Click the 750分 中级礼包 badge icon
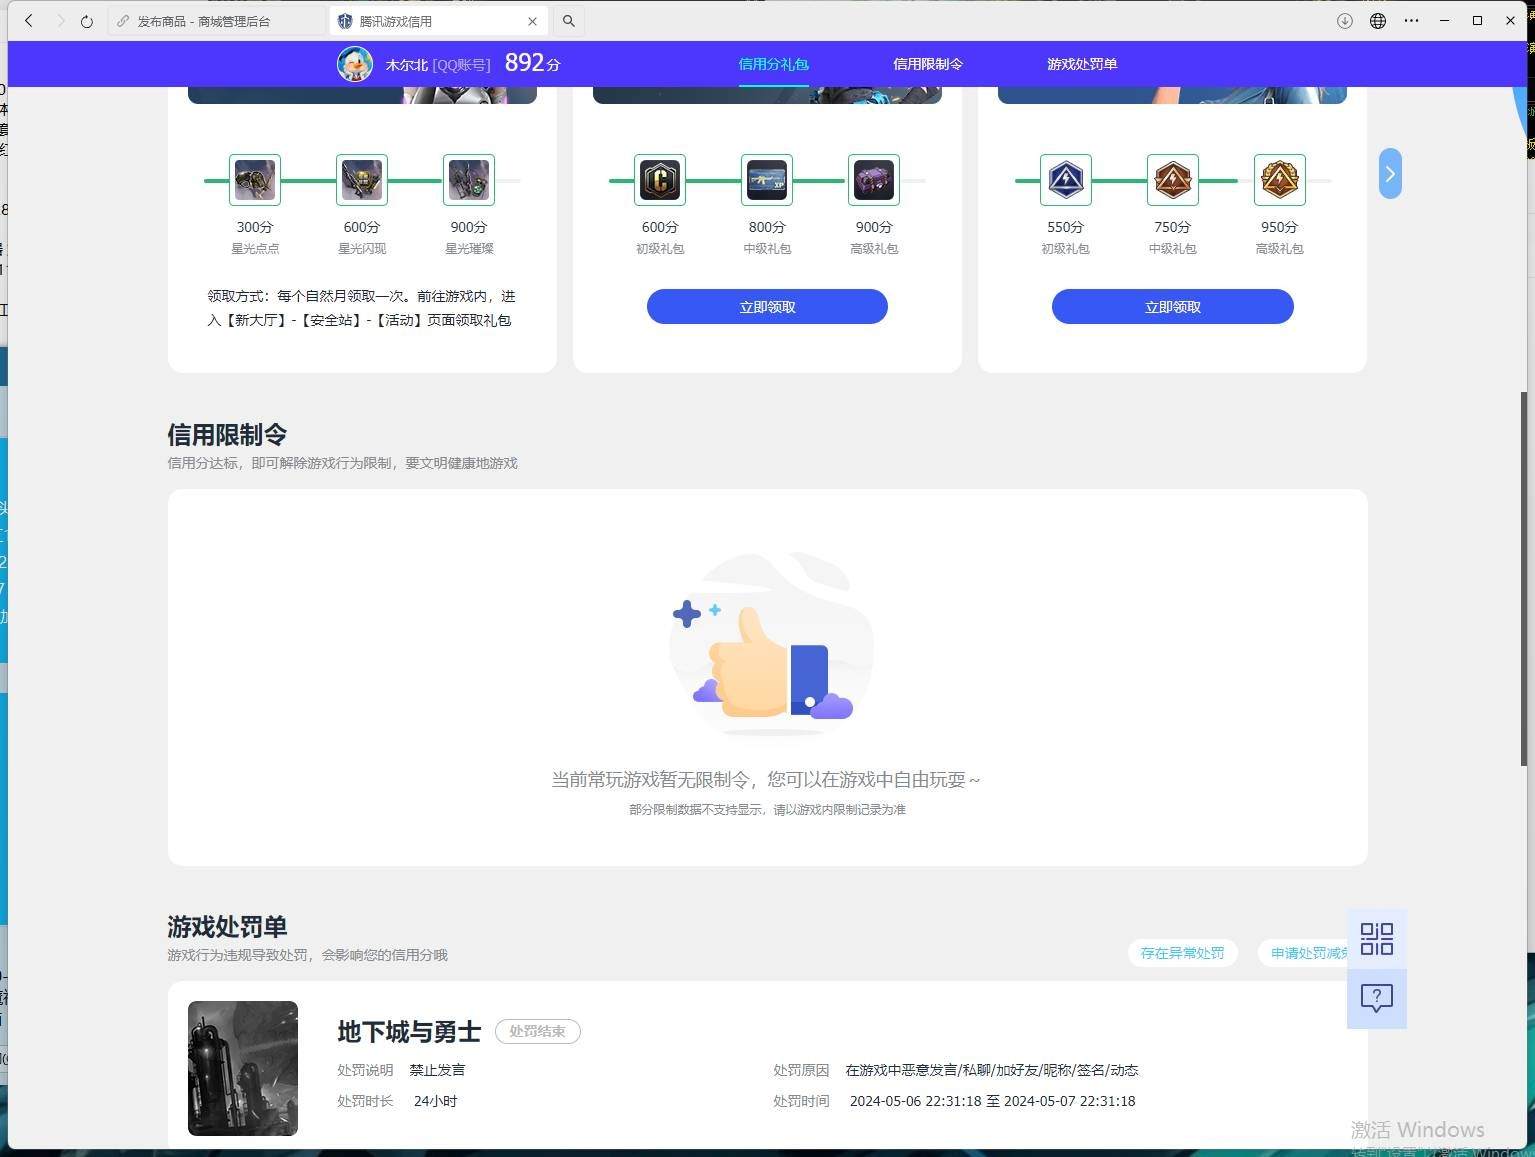Screen dimensions: 1535x1157 [1172, 180]
